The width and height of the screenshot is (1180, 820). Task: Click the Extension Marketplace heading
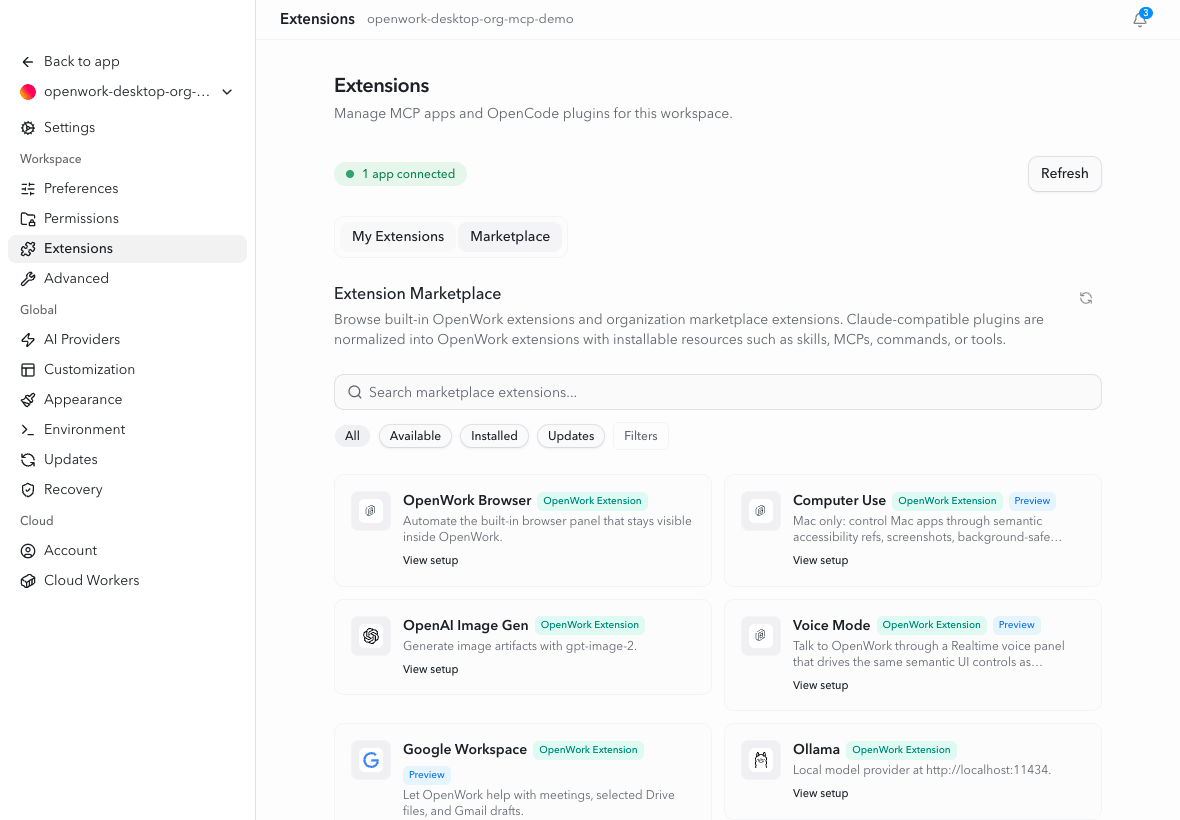(418, 294)
